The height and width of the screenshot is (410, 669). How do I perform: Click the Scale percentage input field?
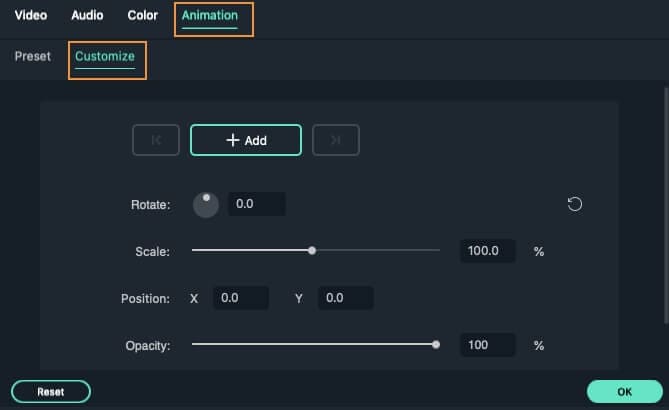tap(488, 251)
